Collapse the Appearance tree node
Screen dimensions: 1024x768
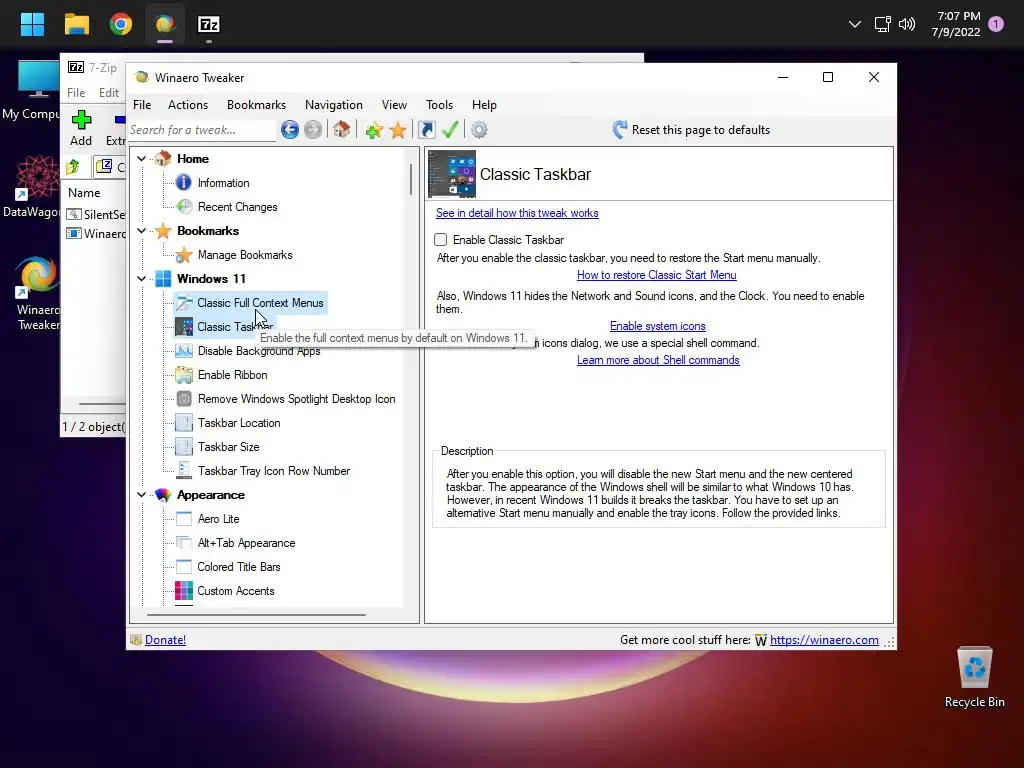coord(142,495)
